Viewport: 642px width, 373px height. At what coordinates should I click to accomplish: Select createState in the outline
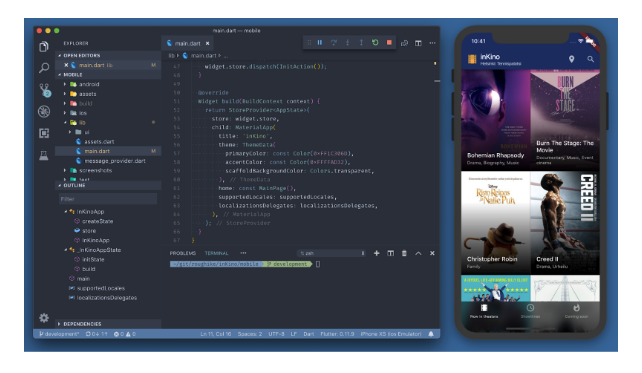97,221
